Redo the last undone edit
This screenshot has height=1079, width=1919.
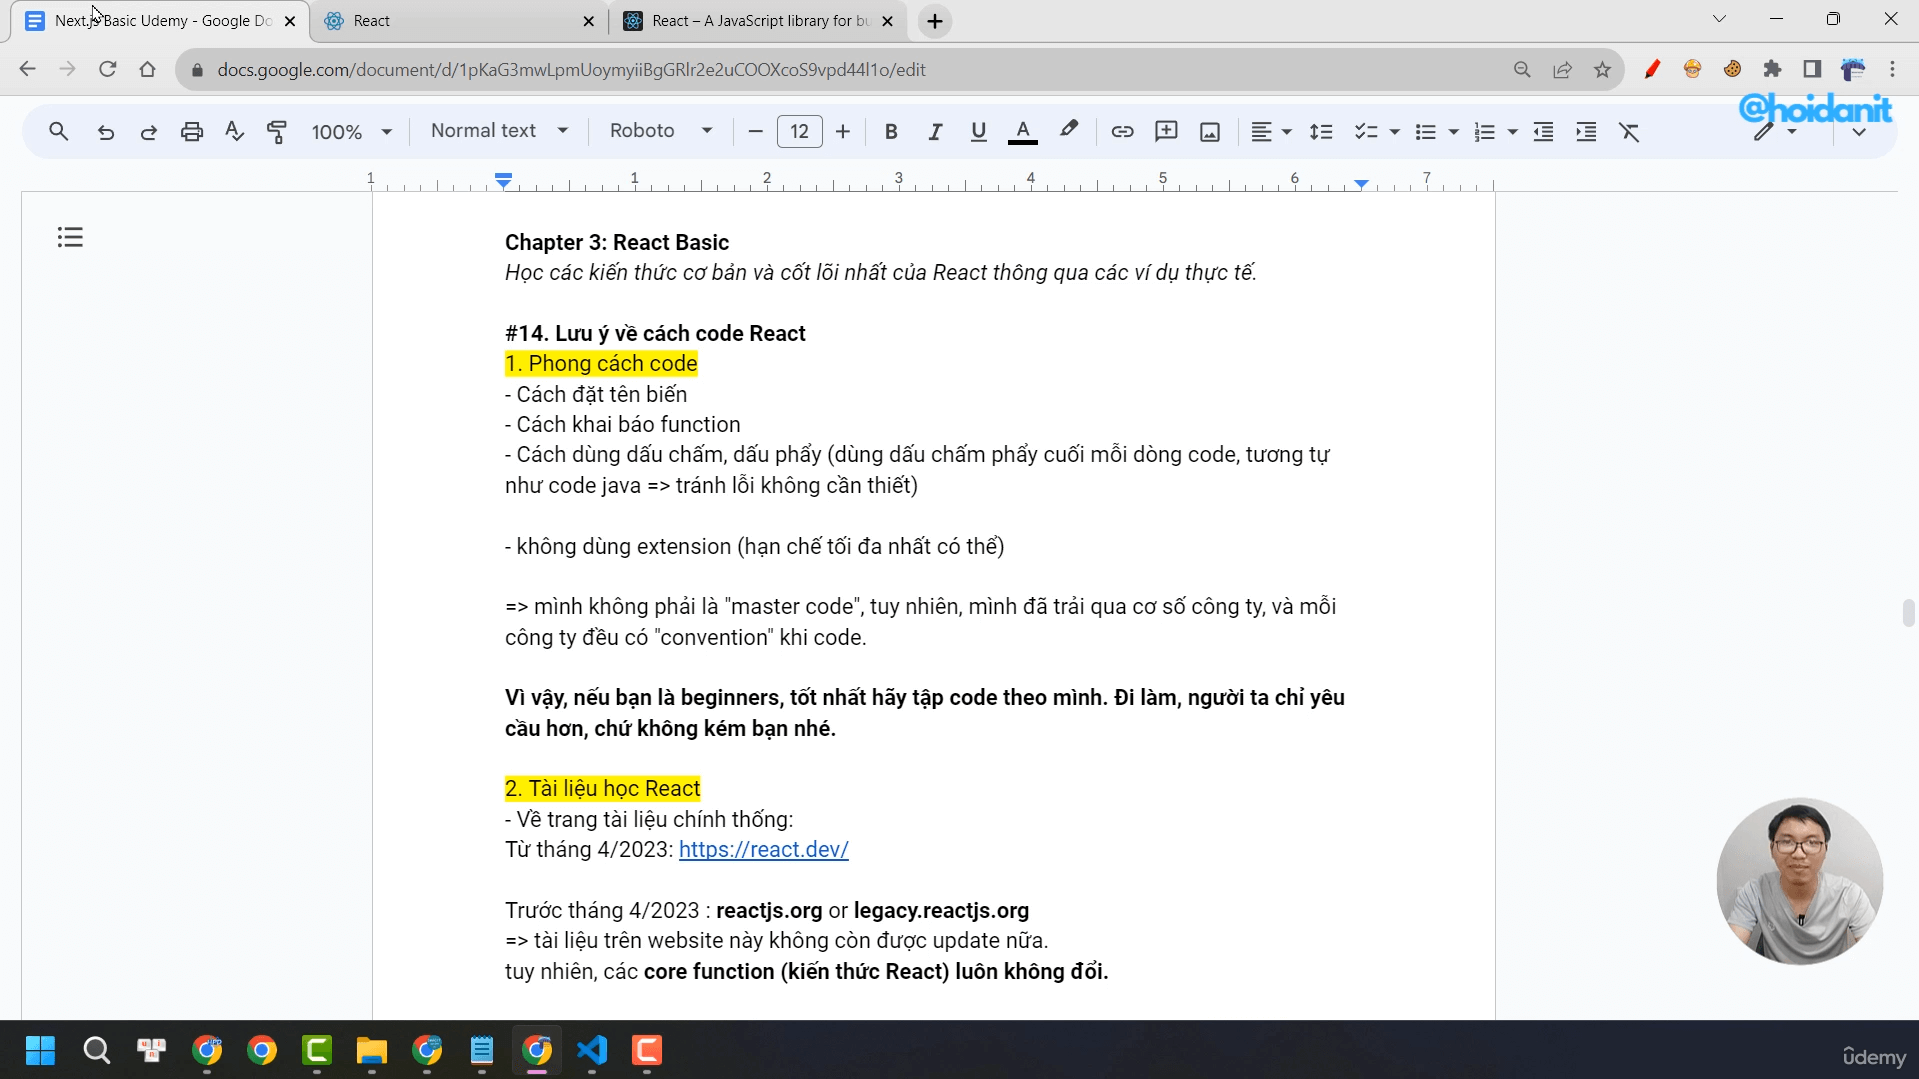click(x=148, y=131)
